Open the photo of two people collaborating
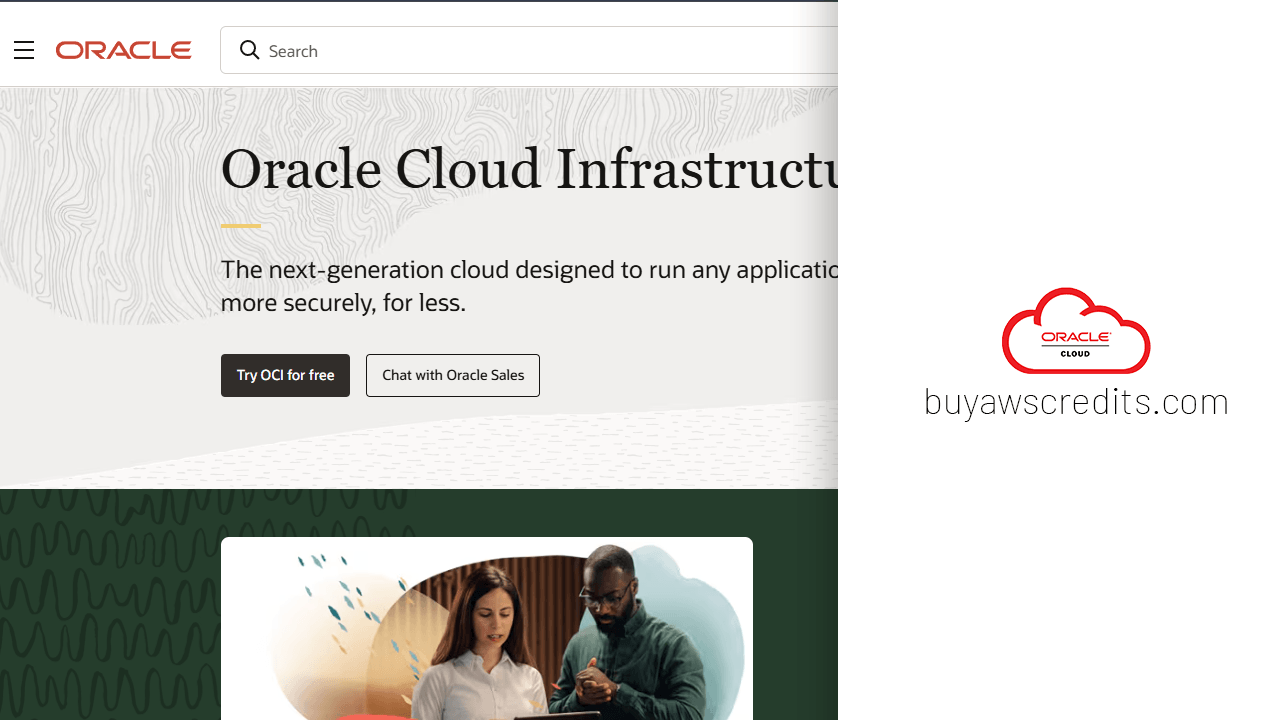The width and height of the screenshot is (1280, 720). [487, 628]
